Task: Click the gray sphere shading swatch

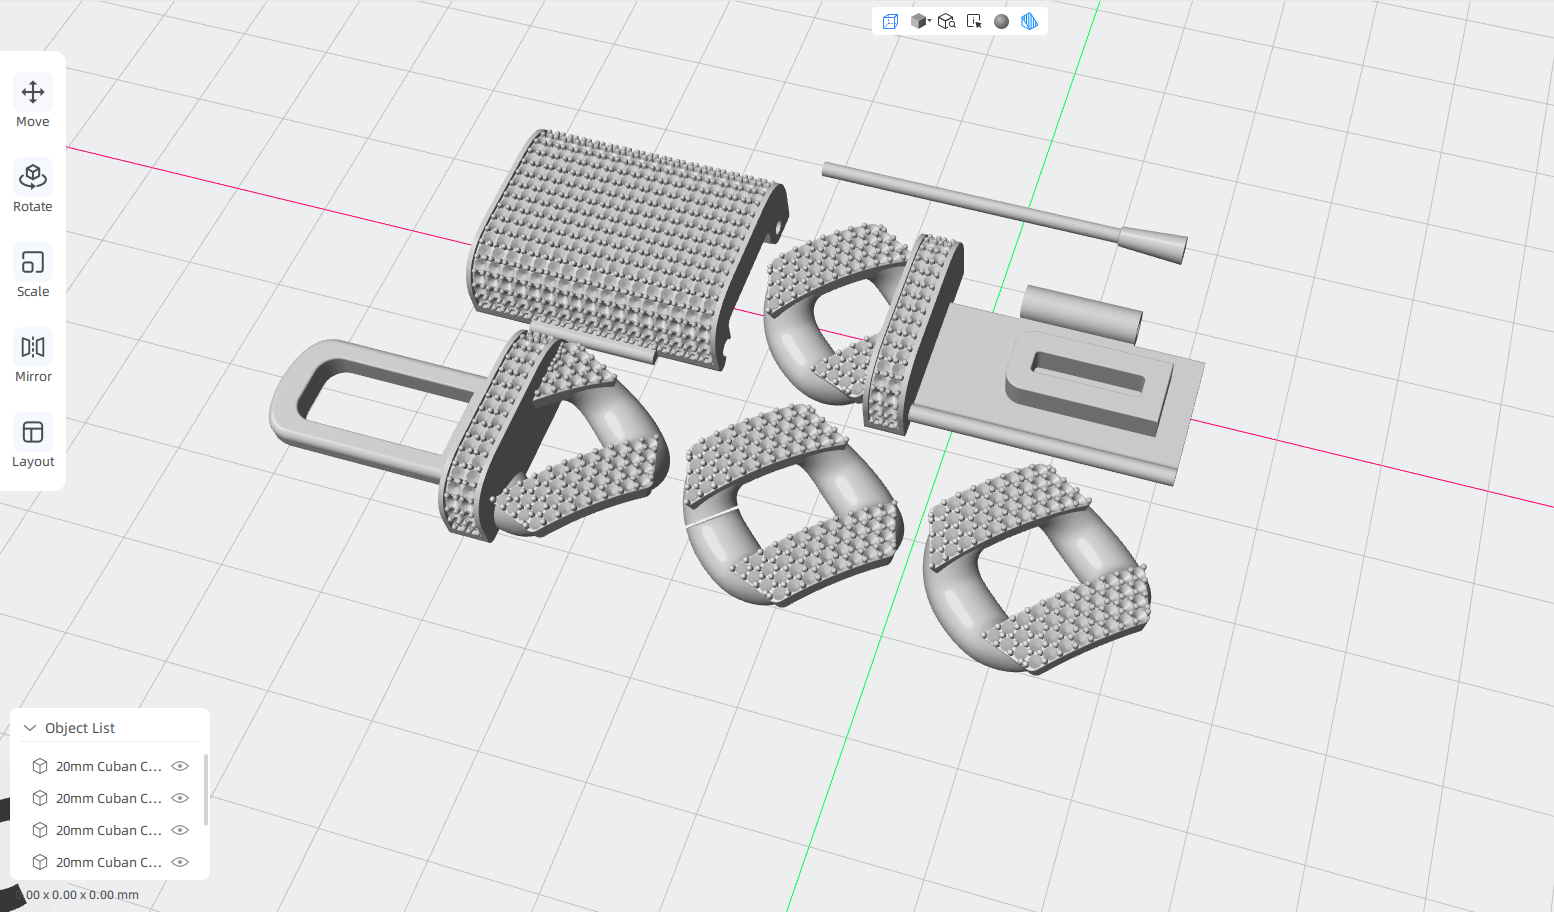Action: coord(1001,21)
